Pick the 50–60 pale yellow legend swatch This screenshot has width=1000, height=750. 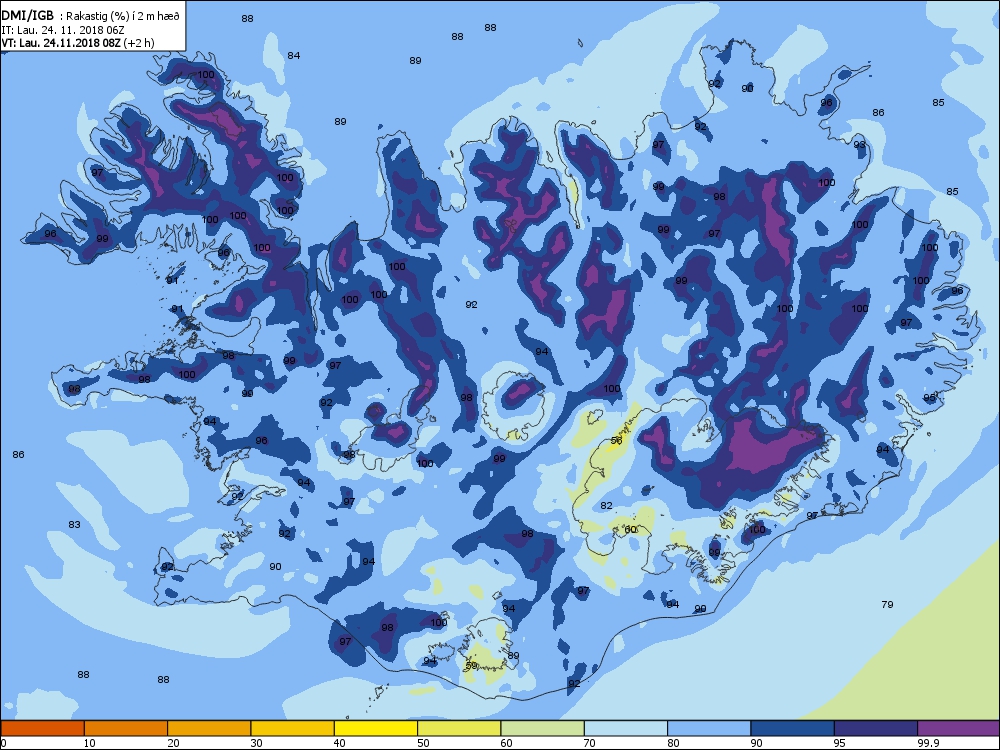point(459,728)
